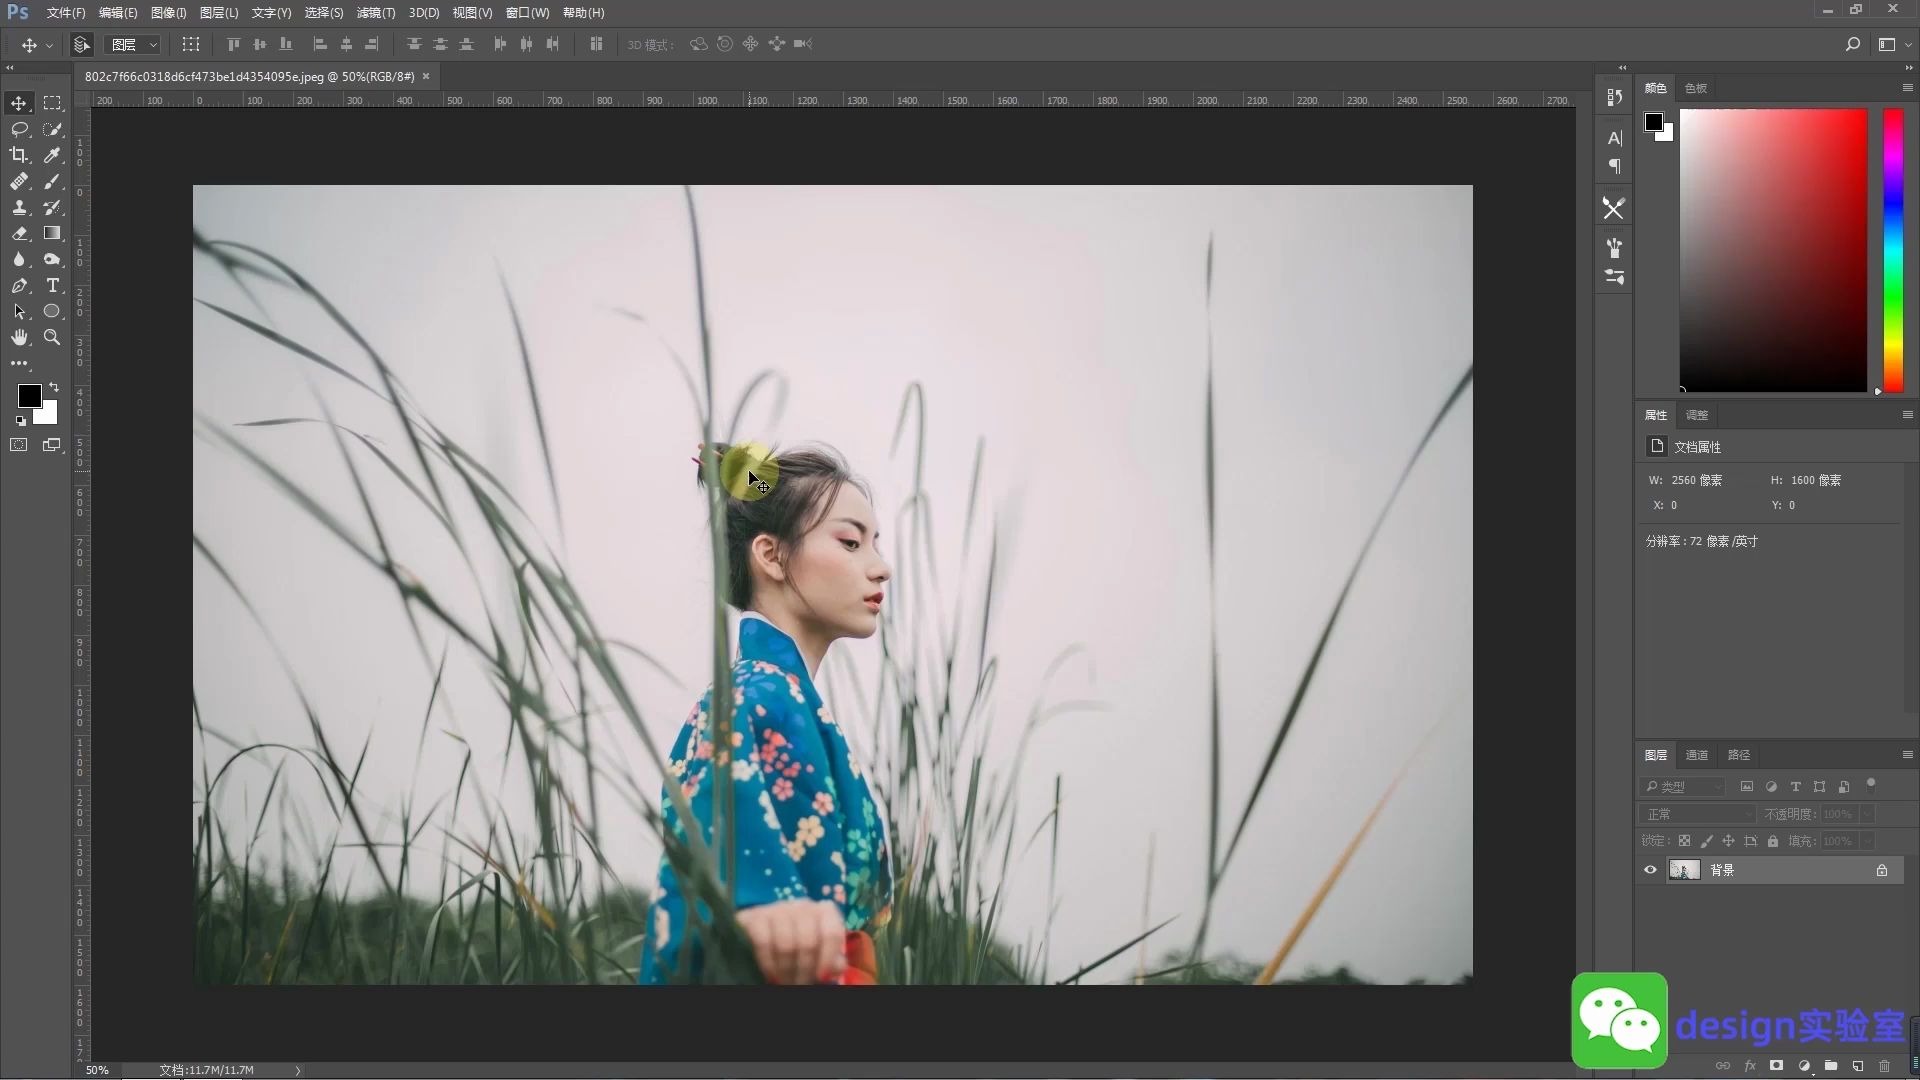Image resolution: width=1920 pixels, height=1080 pixels.
Task: Click the 背景 layer thumbnail
Action: 1684,870
